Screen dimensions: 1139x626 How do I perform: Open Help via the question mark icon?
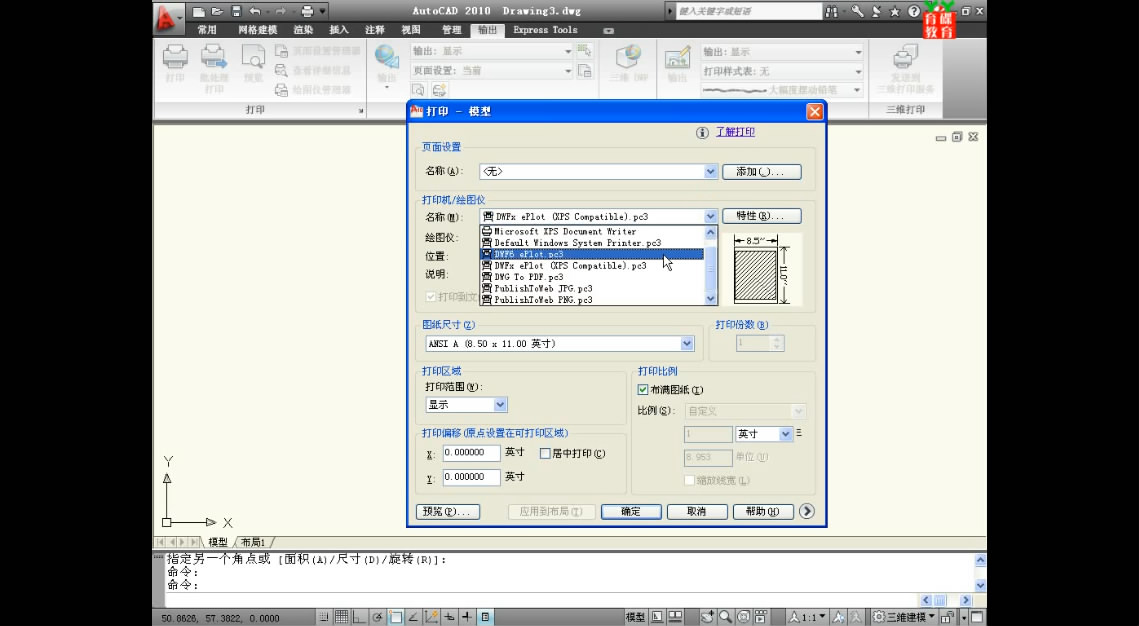pos(914,12)
